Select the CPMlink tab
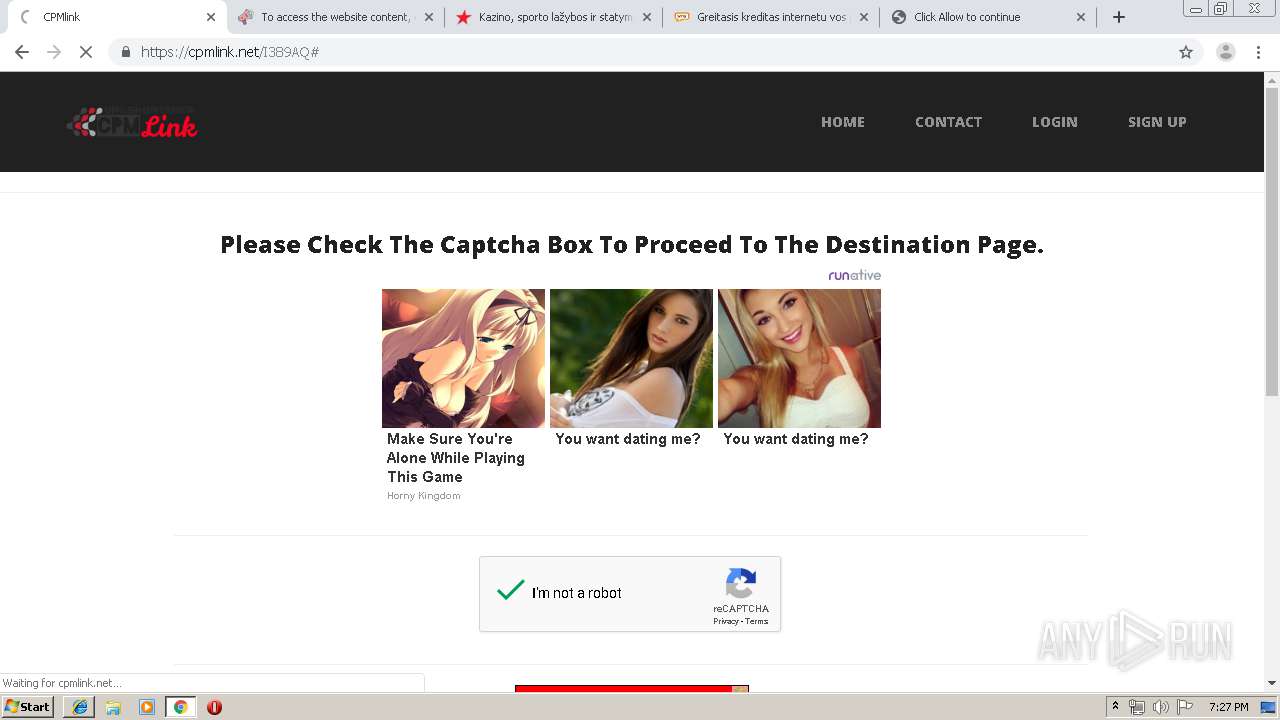Image resolution: width=1280 pixels, height=720 pixels. tap(117, 17)
